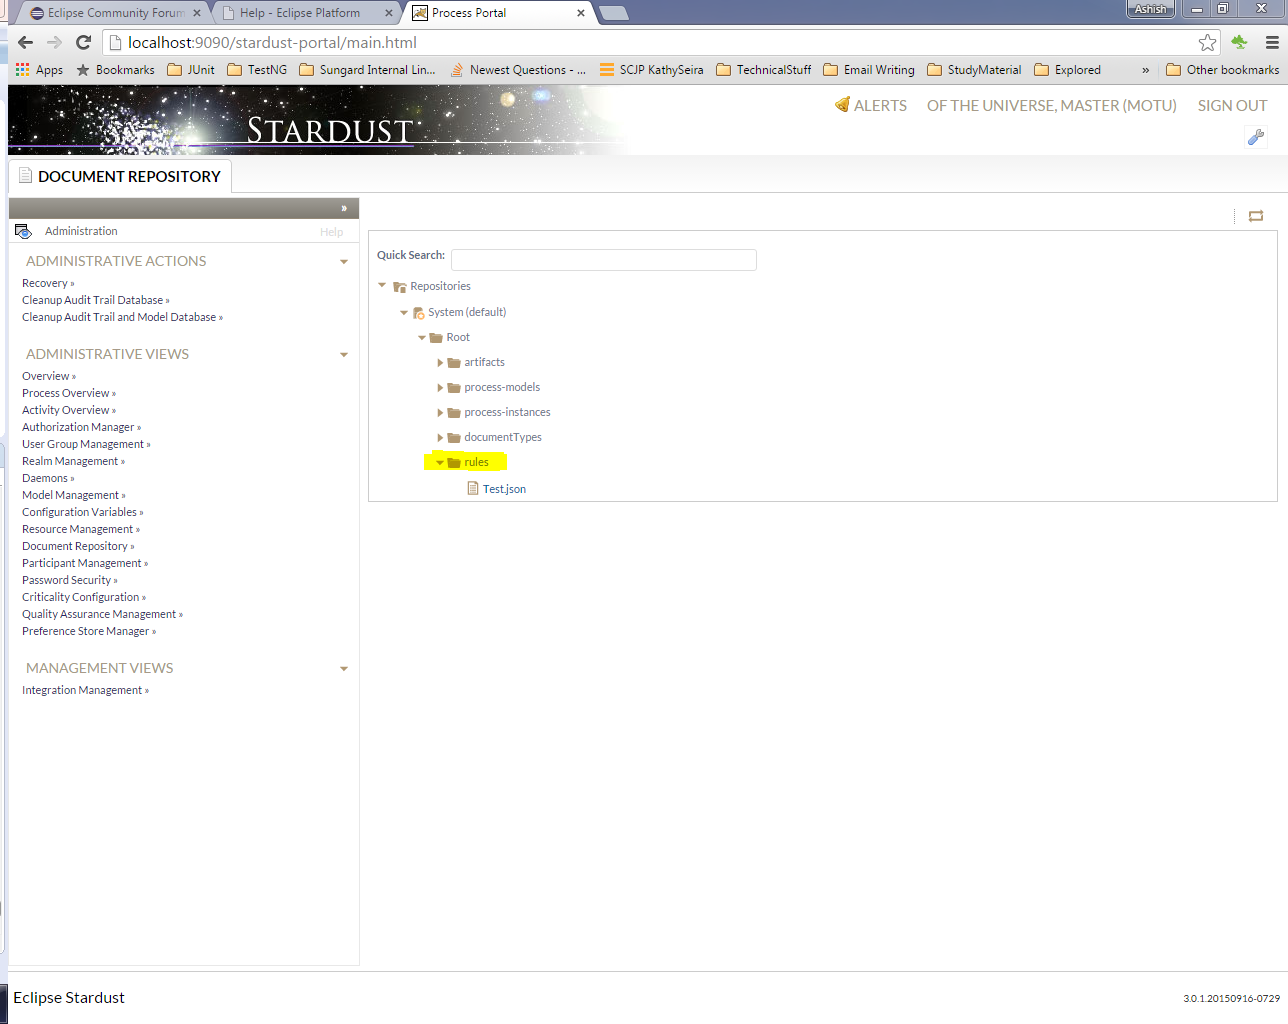Screen dimensions: 1288x1024
Task: Open the user profile name link
Action: coord(1051,105)
